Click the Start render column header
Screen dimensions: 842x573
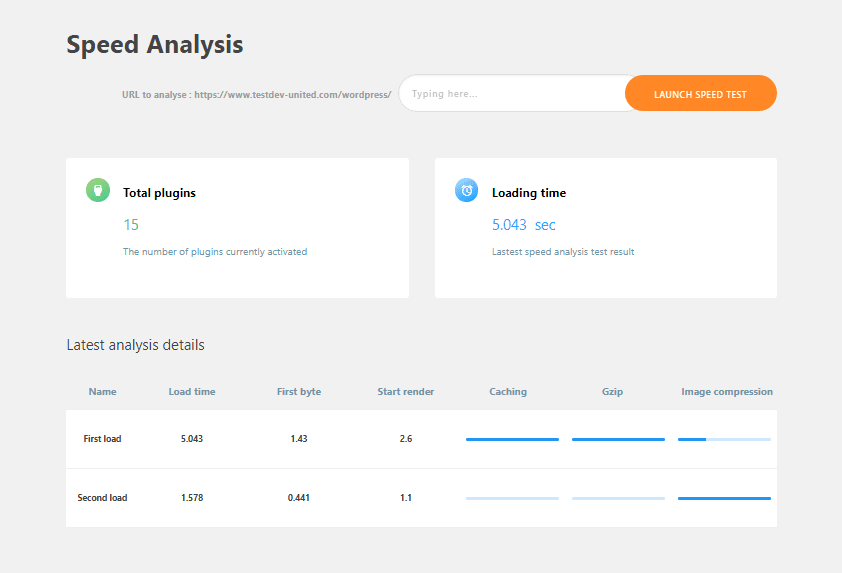point(406,392)
